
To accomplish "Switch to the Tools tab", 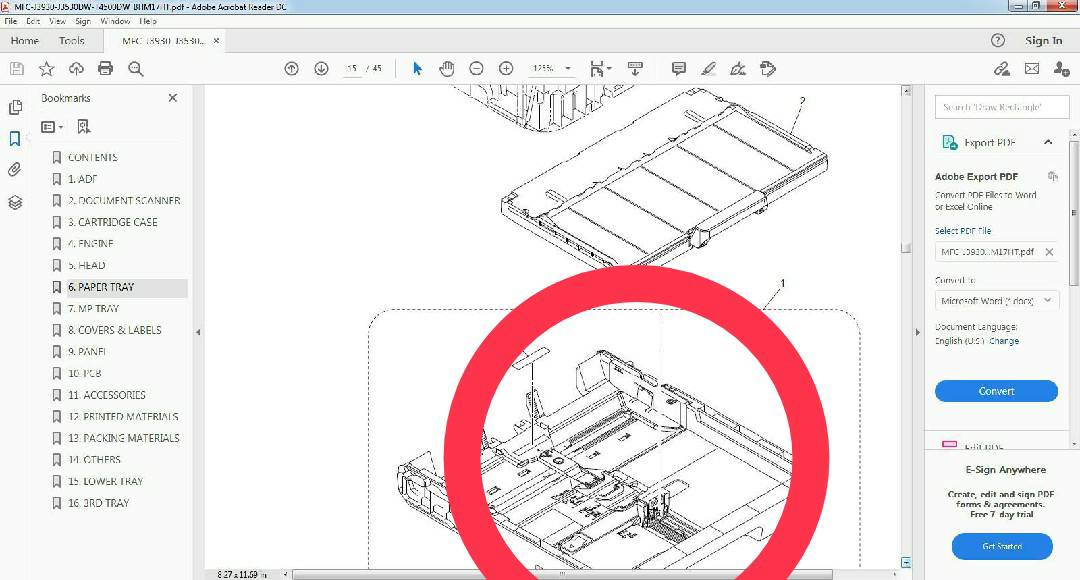I will tap(72, 41).
